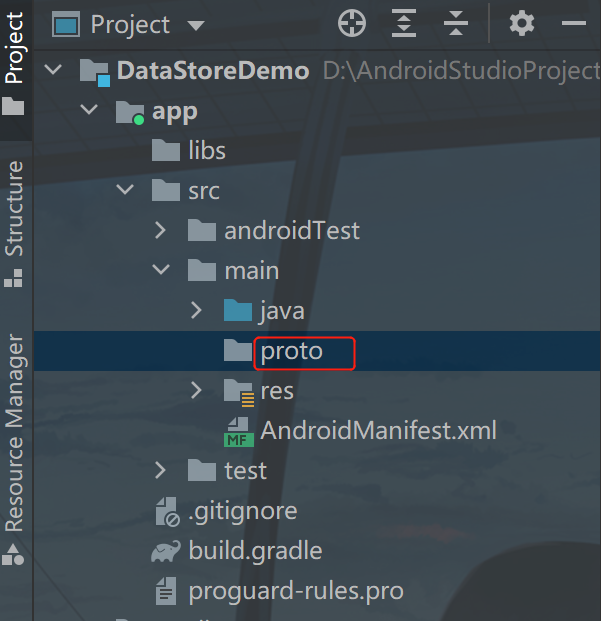The height and width of the screenshot is (621, 601).
Task: Click the res resources folder icon
Action: (239, 392)
